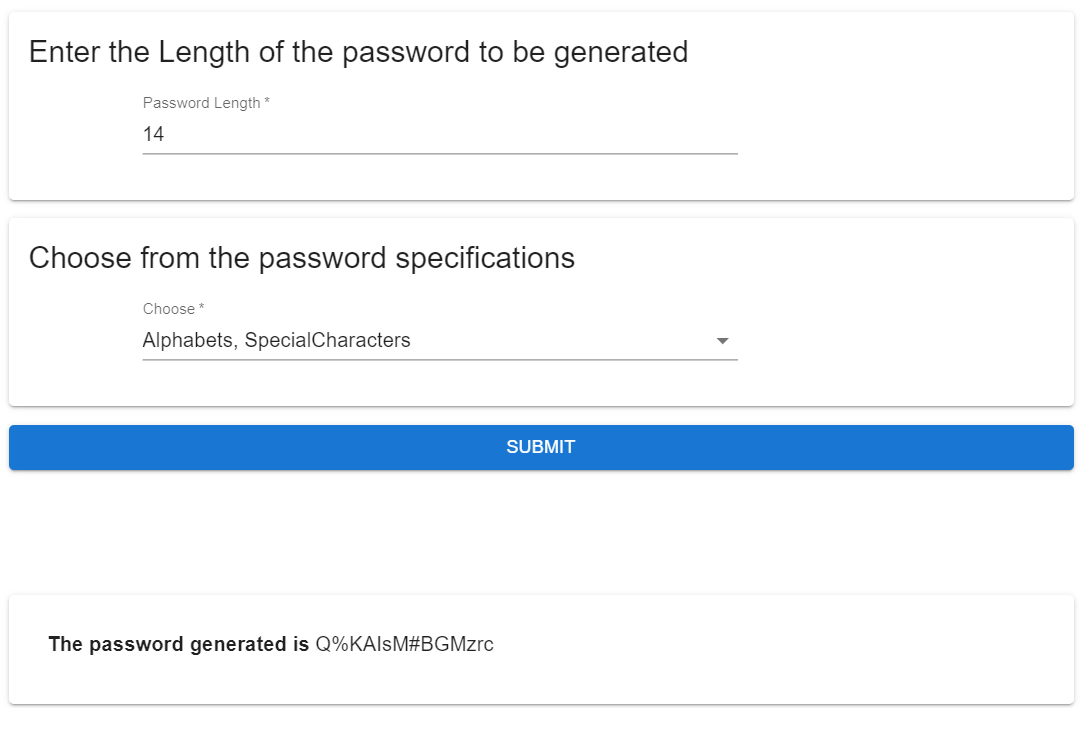
Task: Click the "Password Length *" label
Action: pos(206,103)
